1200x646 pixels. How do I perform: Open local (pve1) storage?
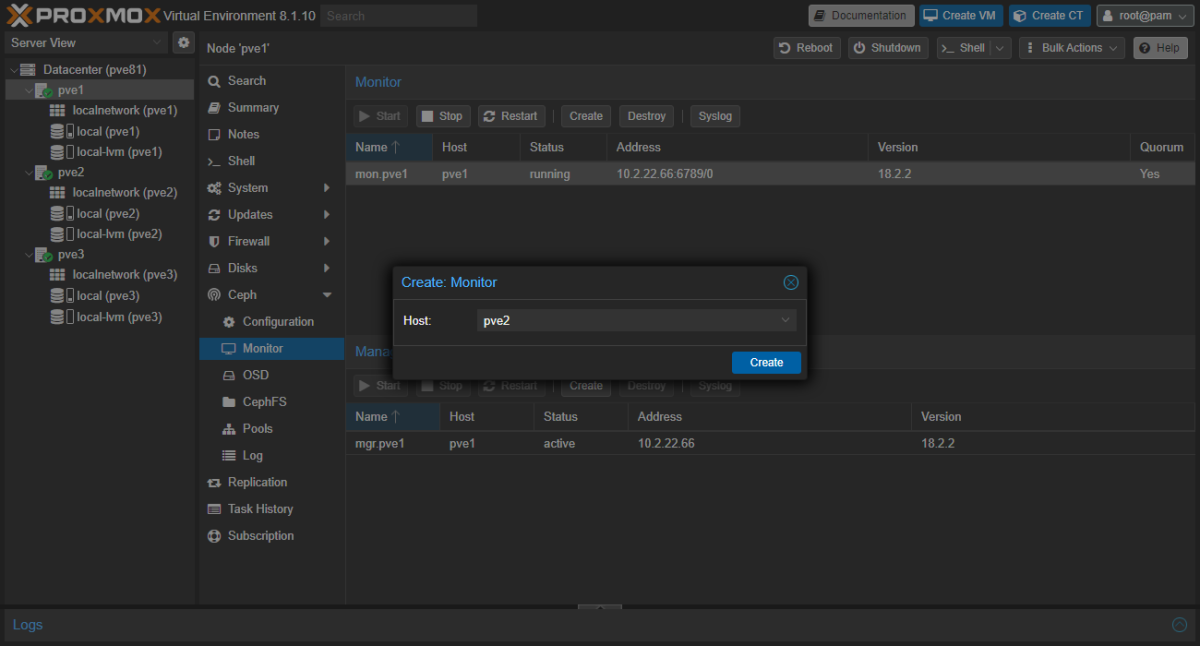pyautogui.click(x=95, y=131)
